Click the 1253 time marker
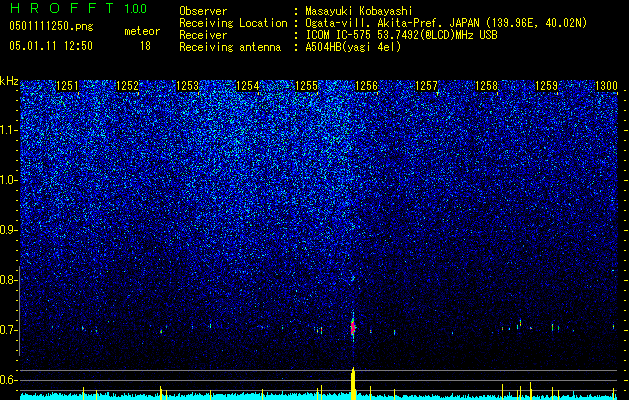 [x=187, y=86]
